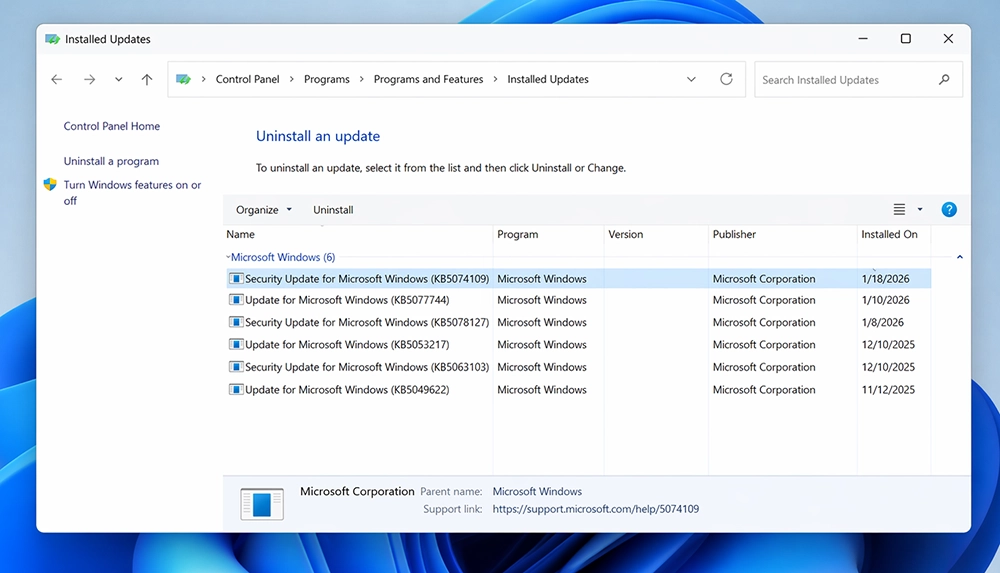
Task: Change view with the list view icon
Action: (899, 209)
